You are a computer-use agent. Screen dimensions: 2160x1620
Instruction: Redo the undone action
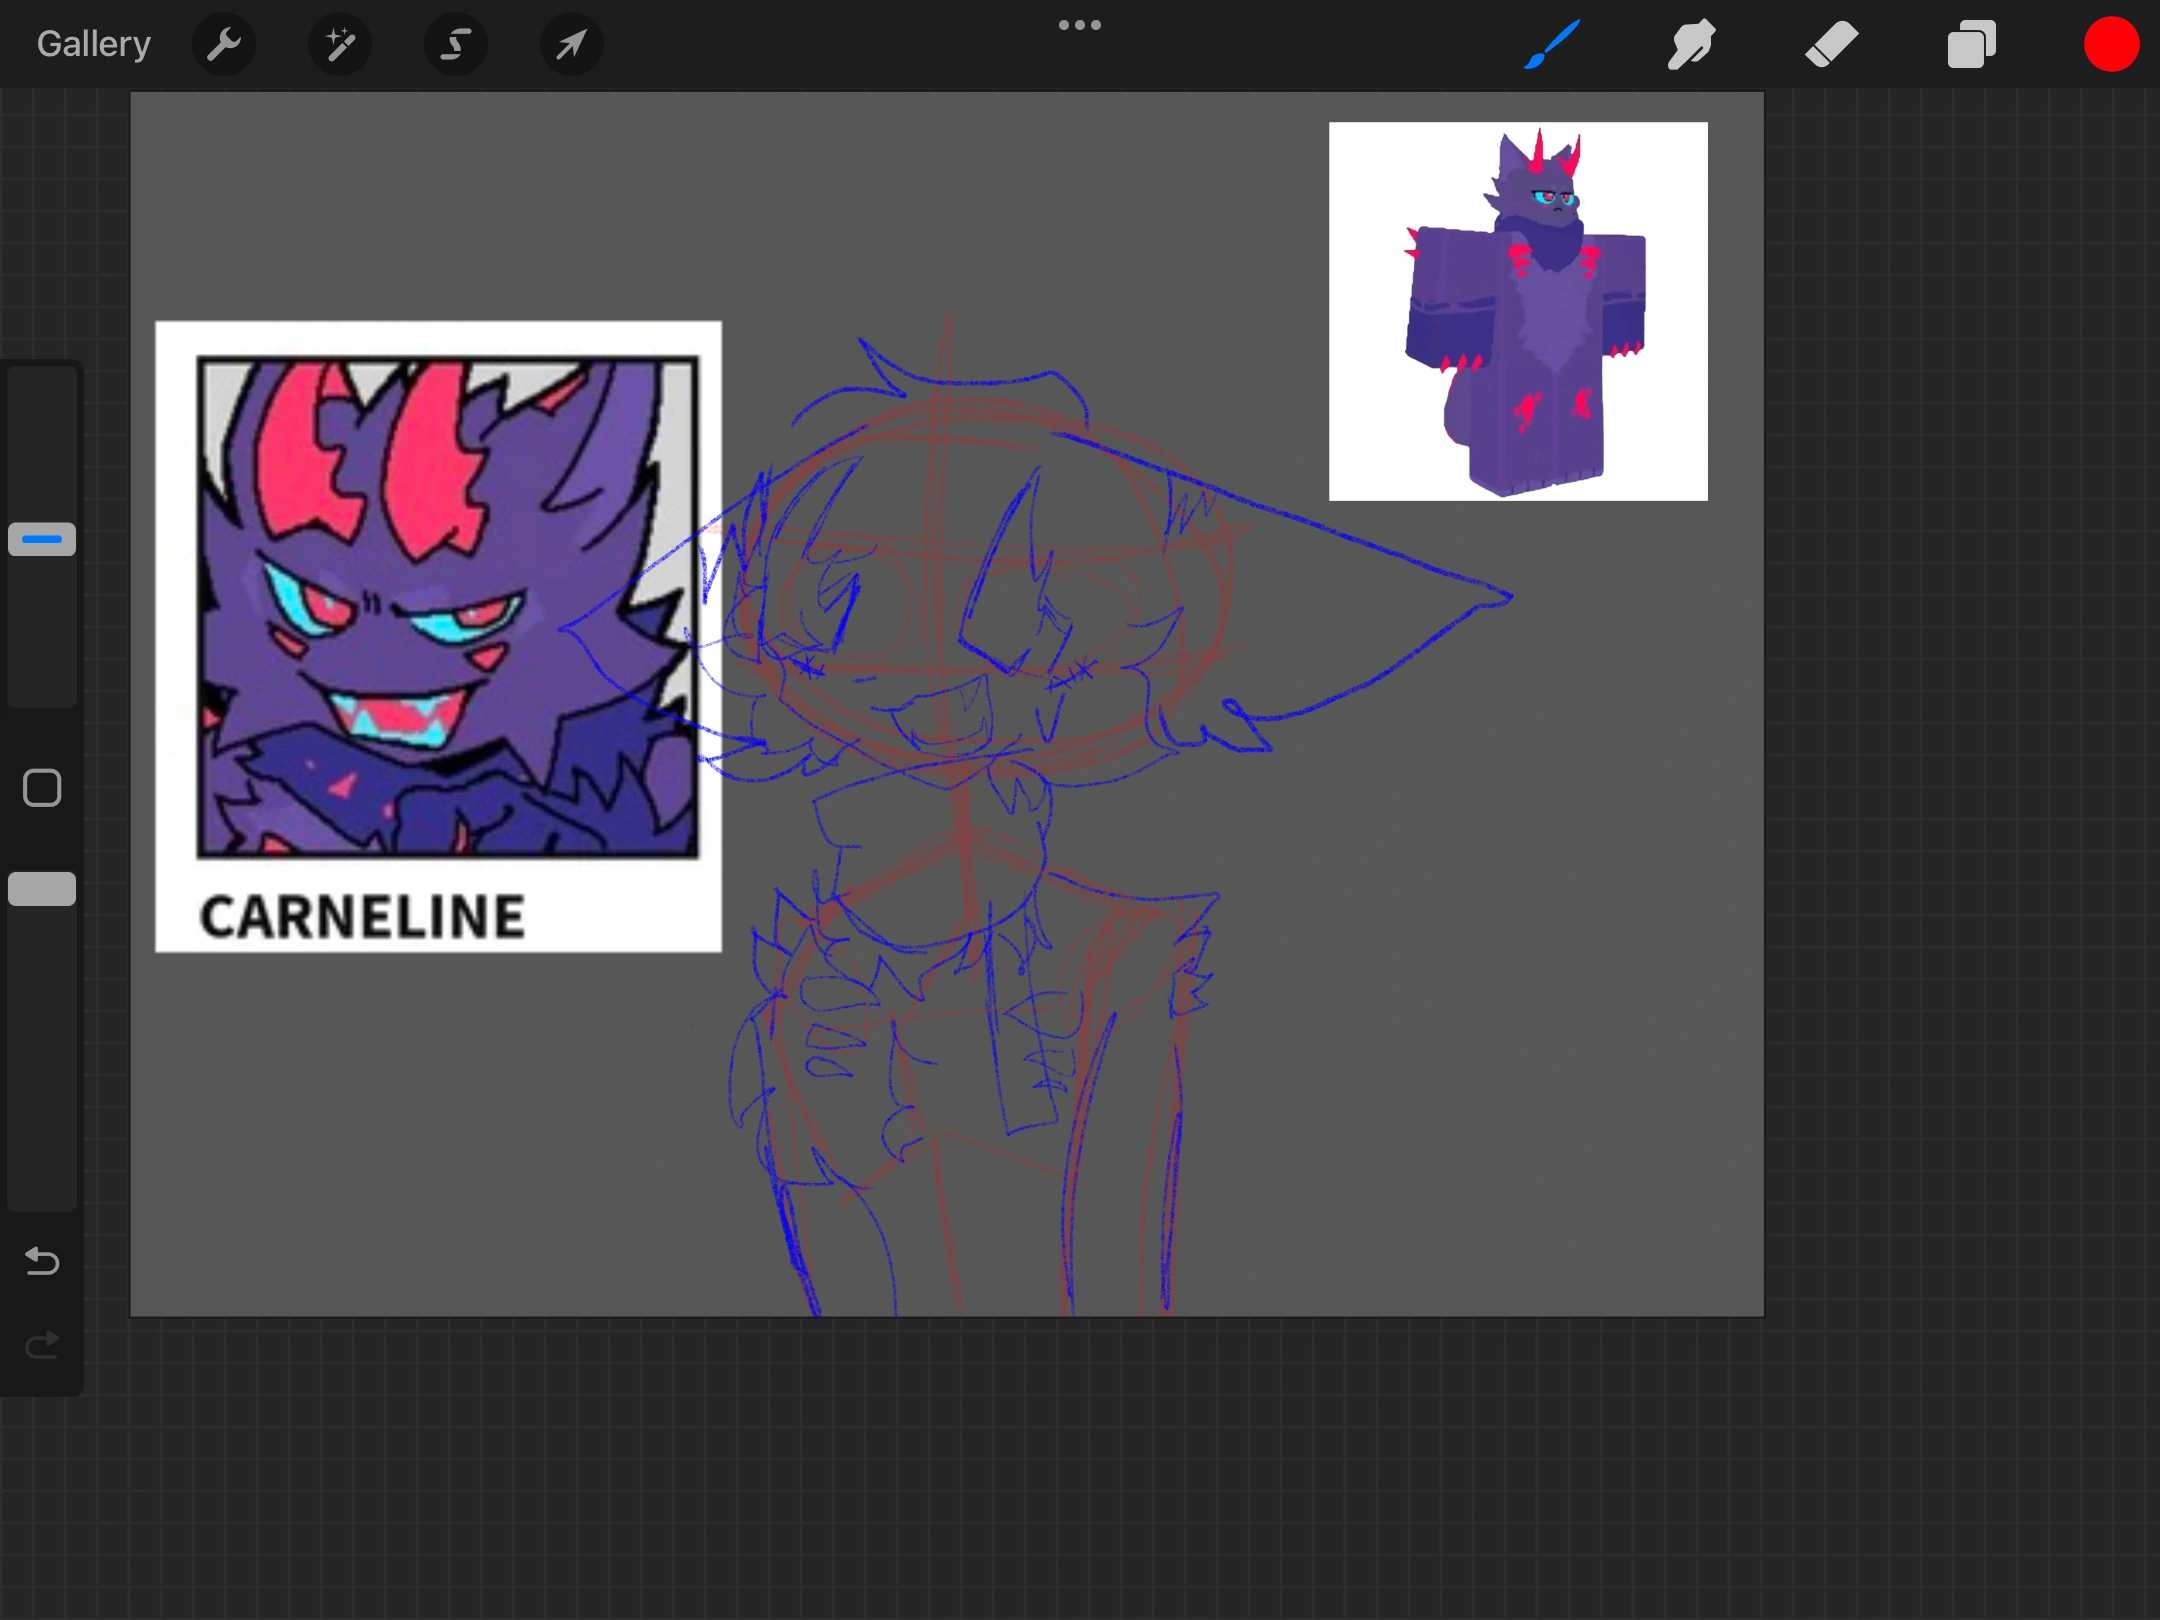pyautogui.click(x=42, y=1346)
